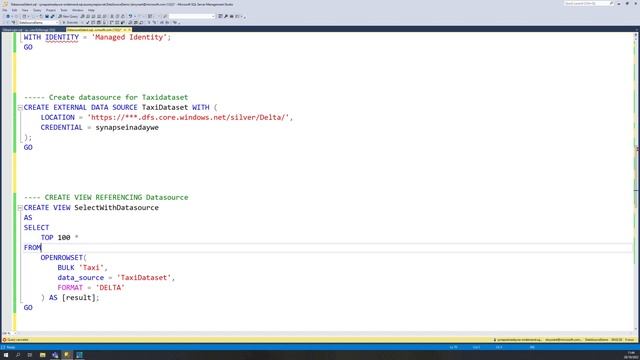
Task: Click the OPENROWSET keyword
Action: coord(62,258)
